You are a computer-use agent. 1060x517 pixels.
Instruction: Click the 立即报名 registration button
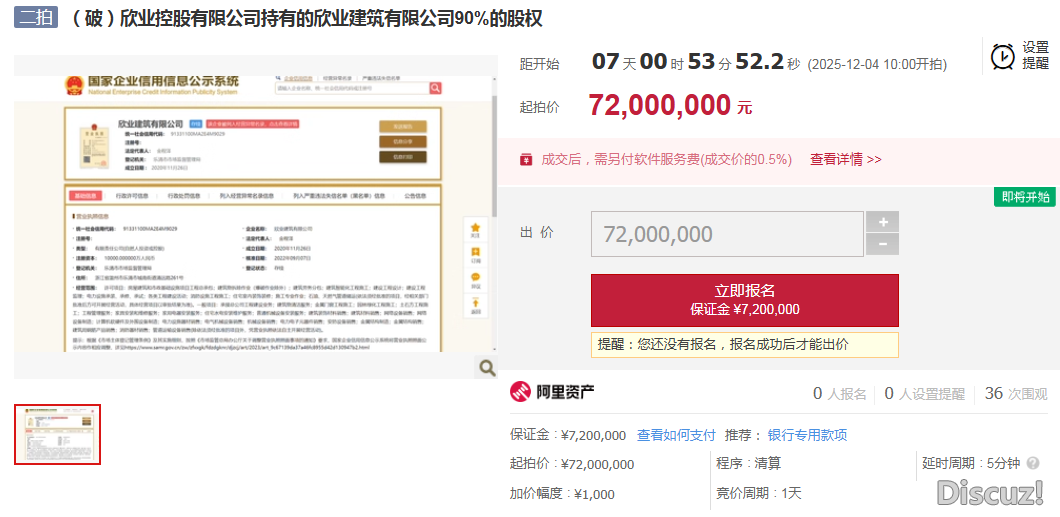(744, 299)
